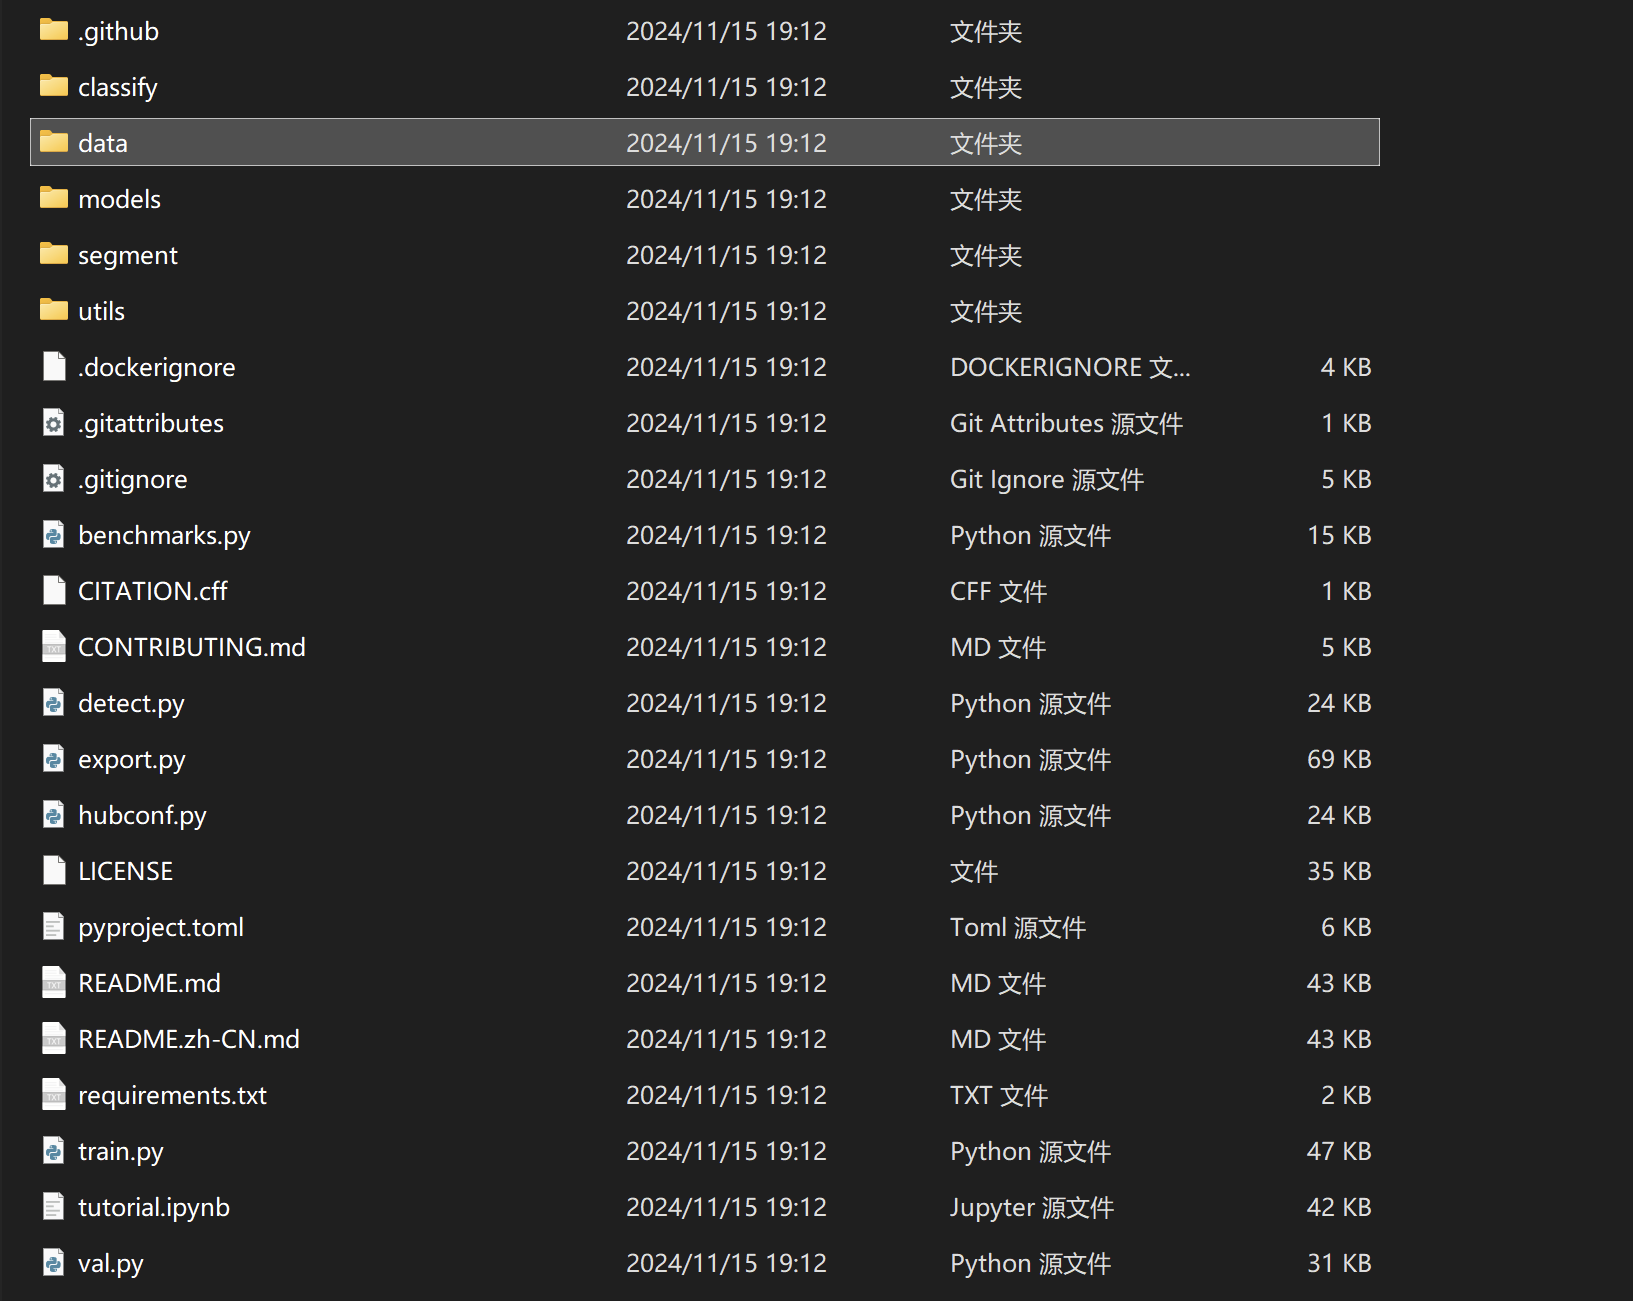Click the 31 KB size of val.py
The width and height of the screenshot is (1633, 1301).
[x=1339, y=1263]
